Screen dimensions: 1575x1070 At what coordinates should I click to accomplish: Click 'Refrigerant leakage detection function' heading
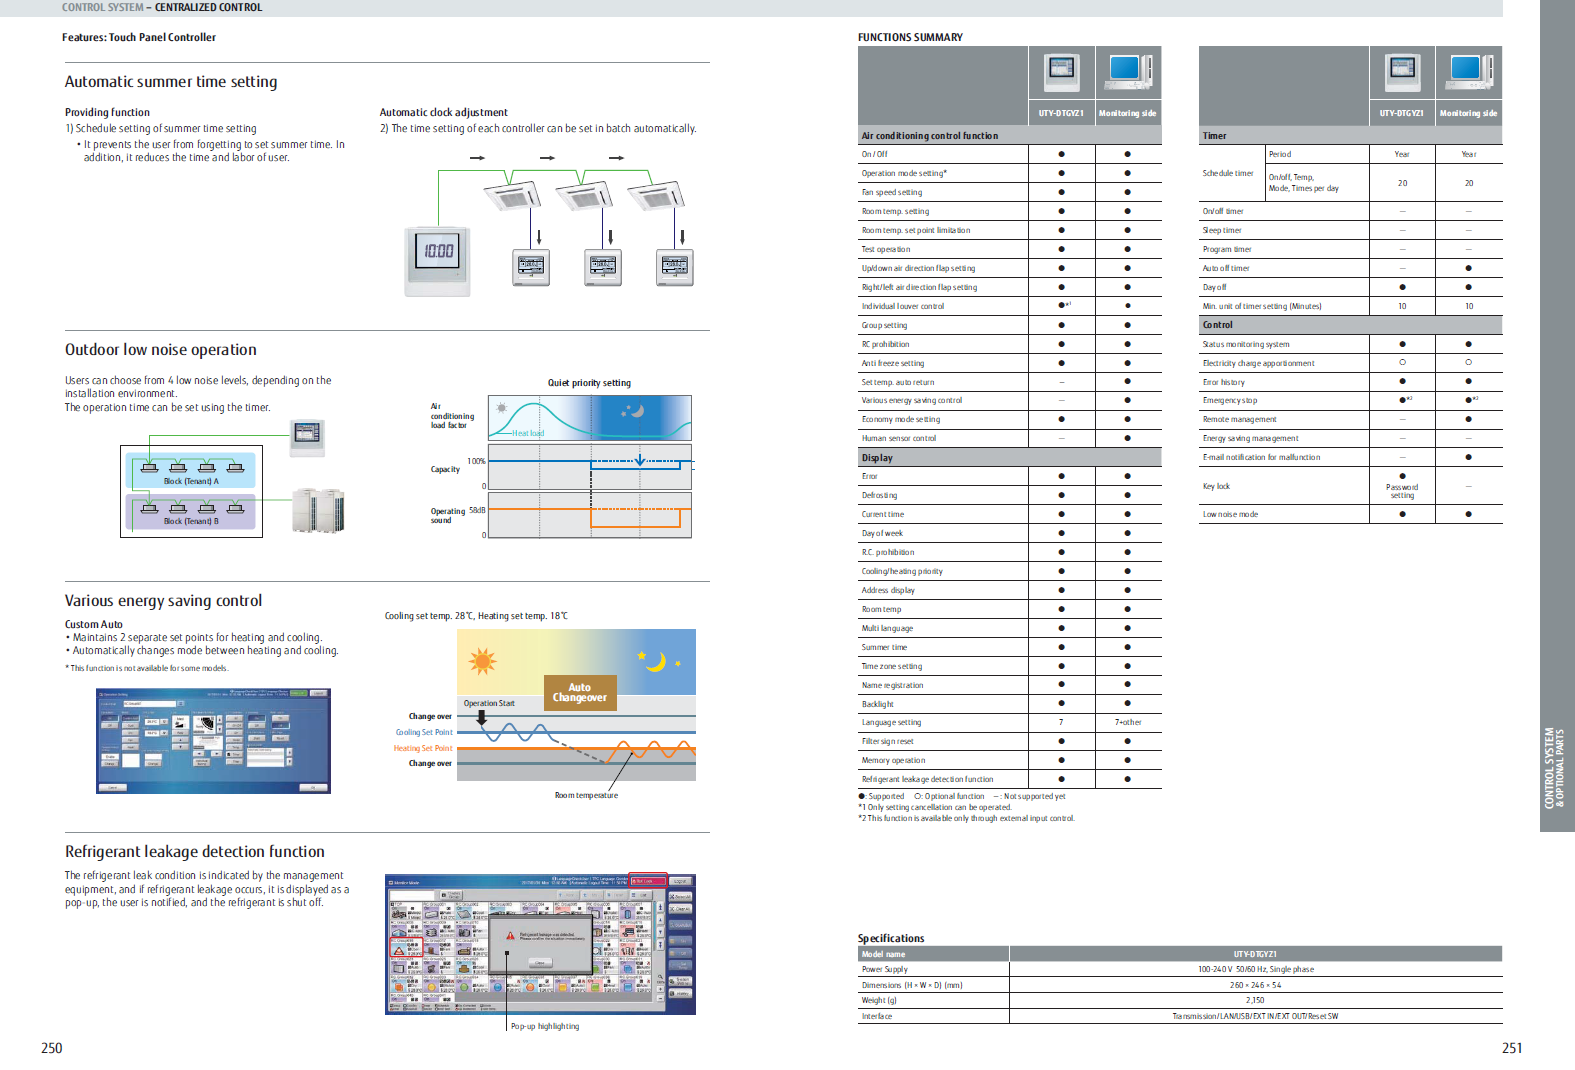click(x=195, y=852)
